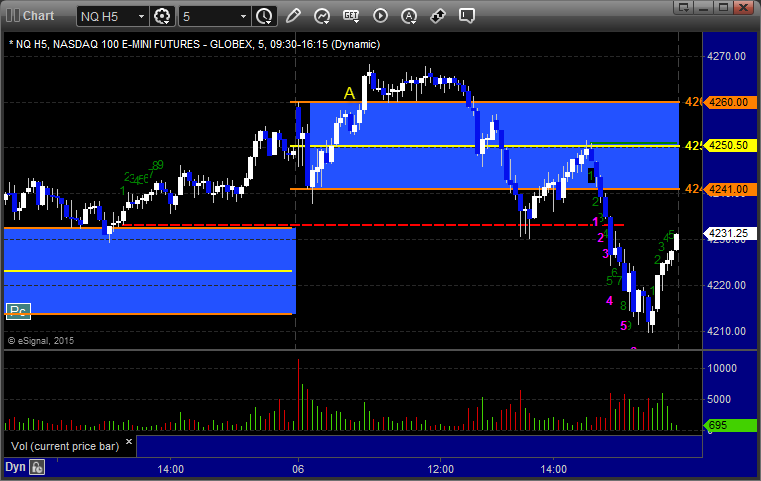
Task: Click the green 695 volume label
Action: (729, 426)
